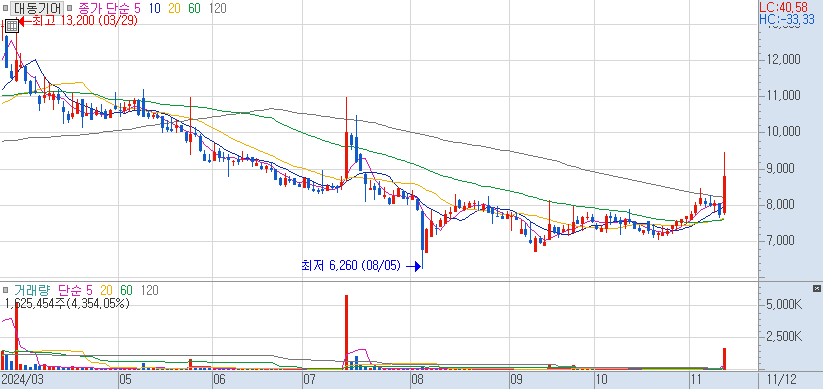Click the 최고 13,200 (03/29) high marker
This screenshot has height=389, width=823.
(x=77, y=22)
